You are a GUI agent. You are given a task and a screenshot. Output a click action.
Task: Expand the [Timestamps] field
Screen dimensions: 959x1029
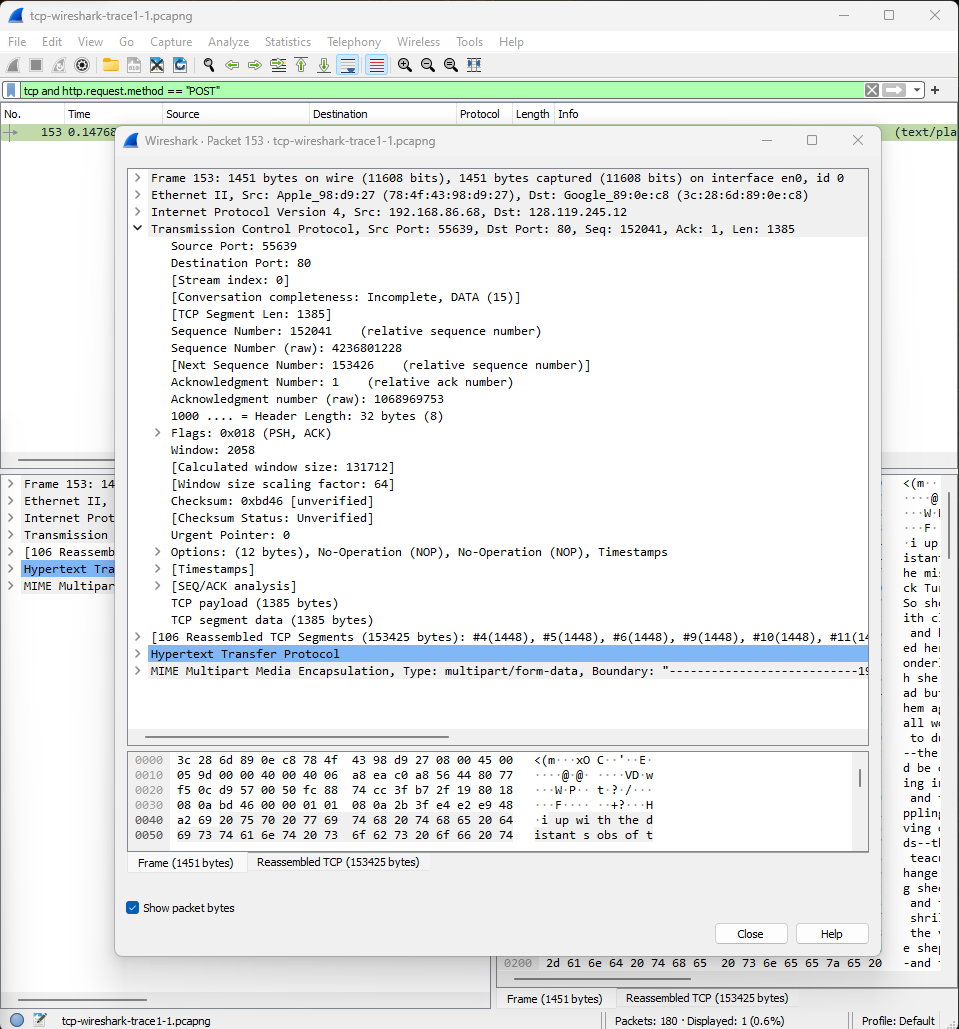pyautogui.click(x=158, y=569)
